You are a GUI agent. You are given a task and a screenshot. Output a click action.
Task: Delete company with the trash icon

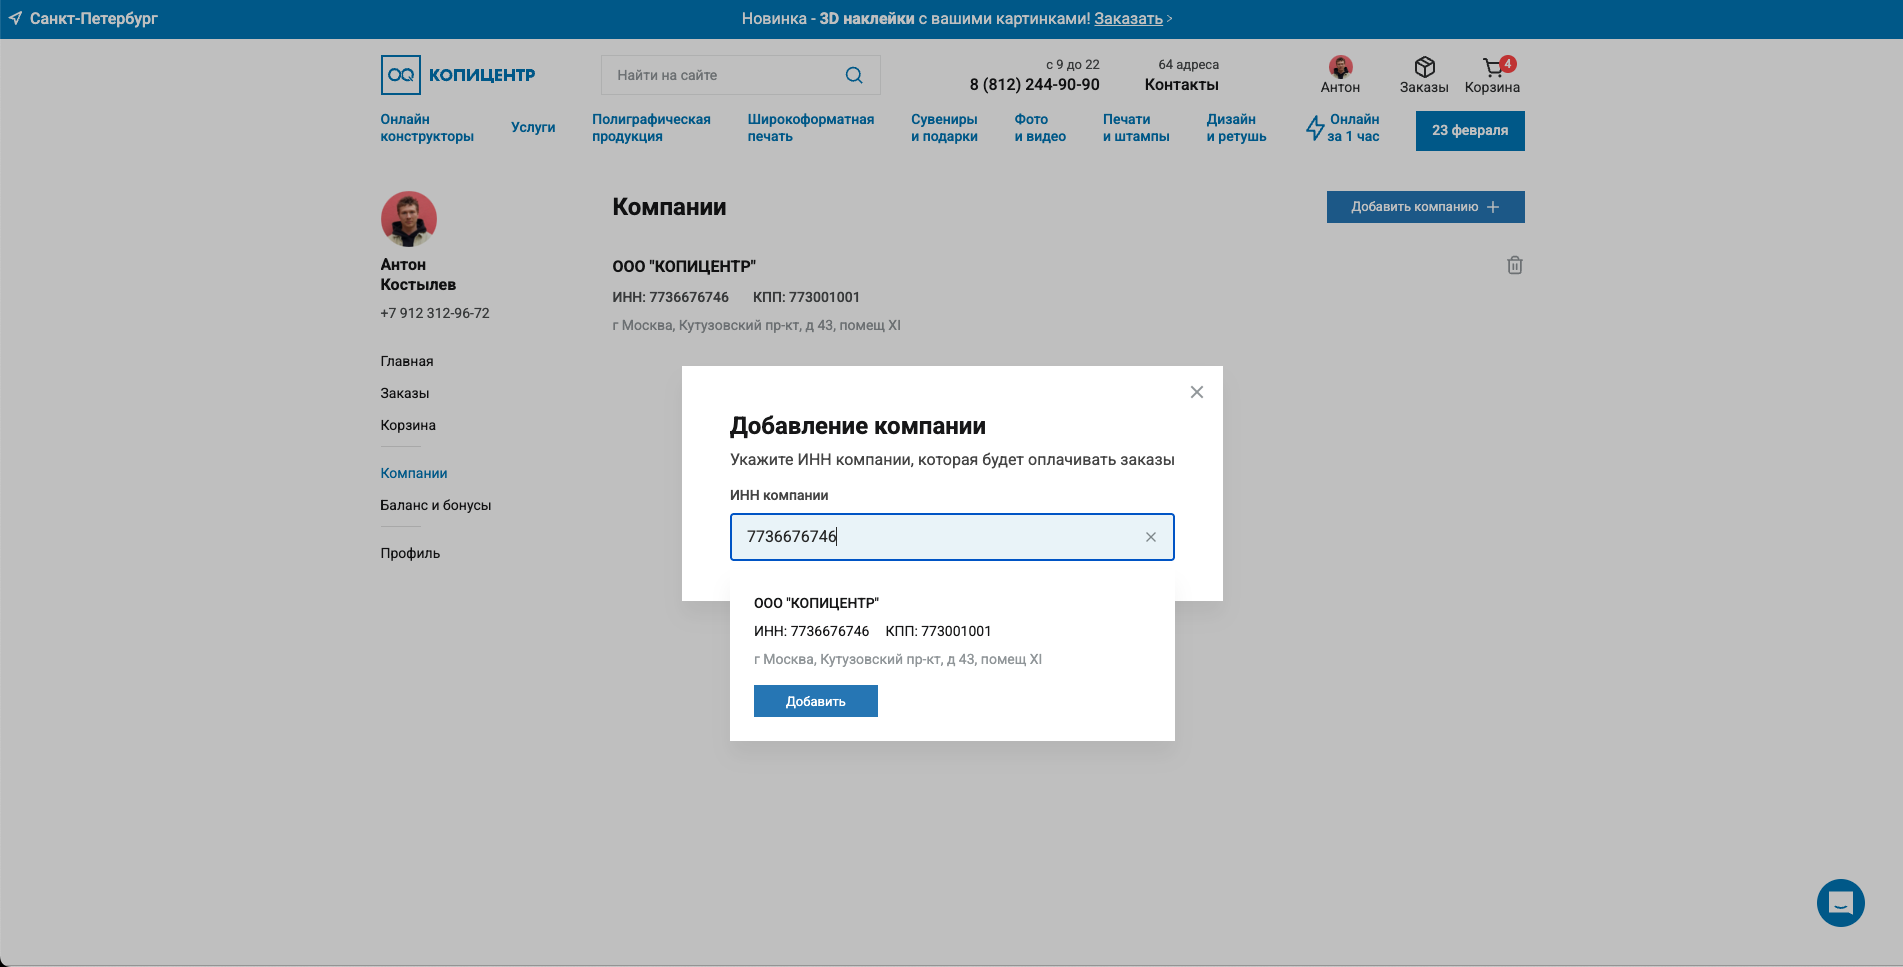(x=1514, y=265)
